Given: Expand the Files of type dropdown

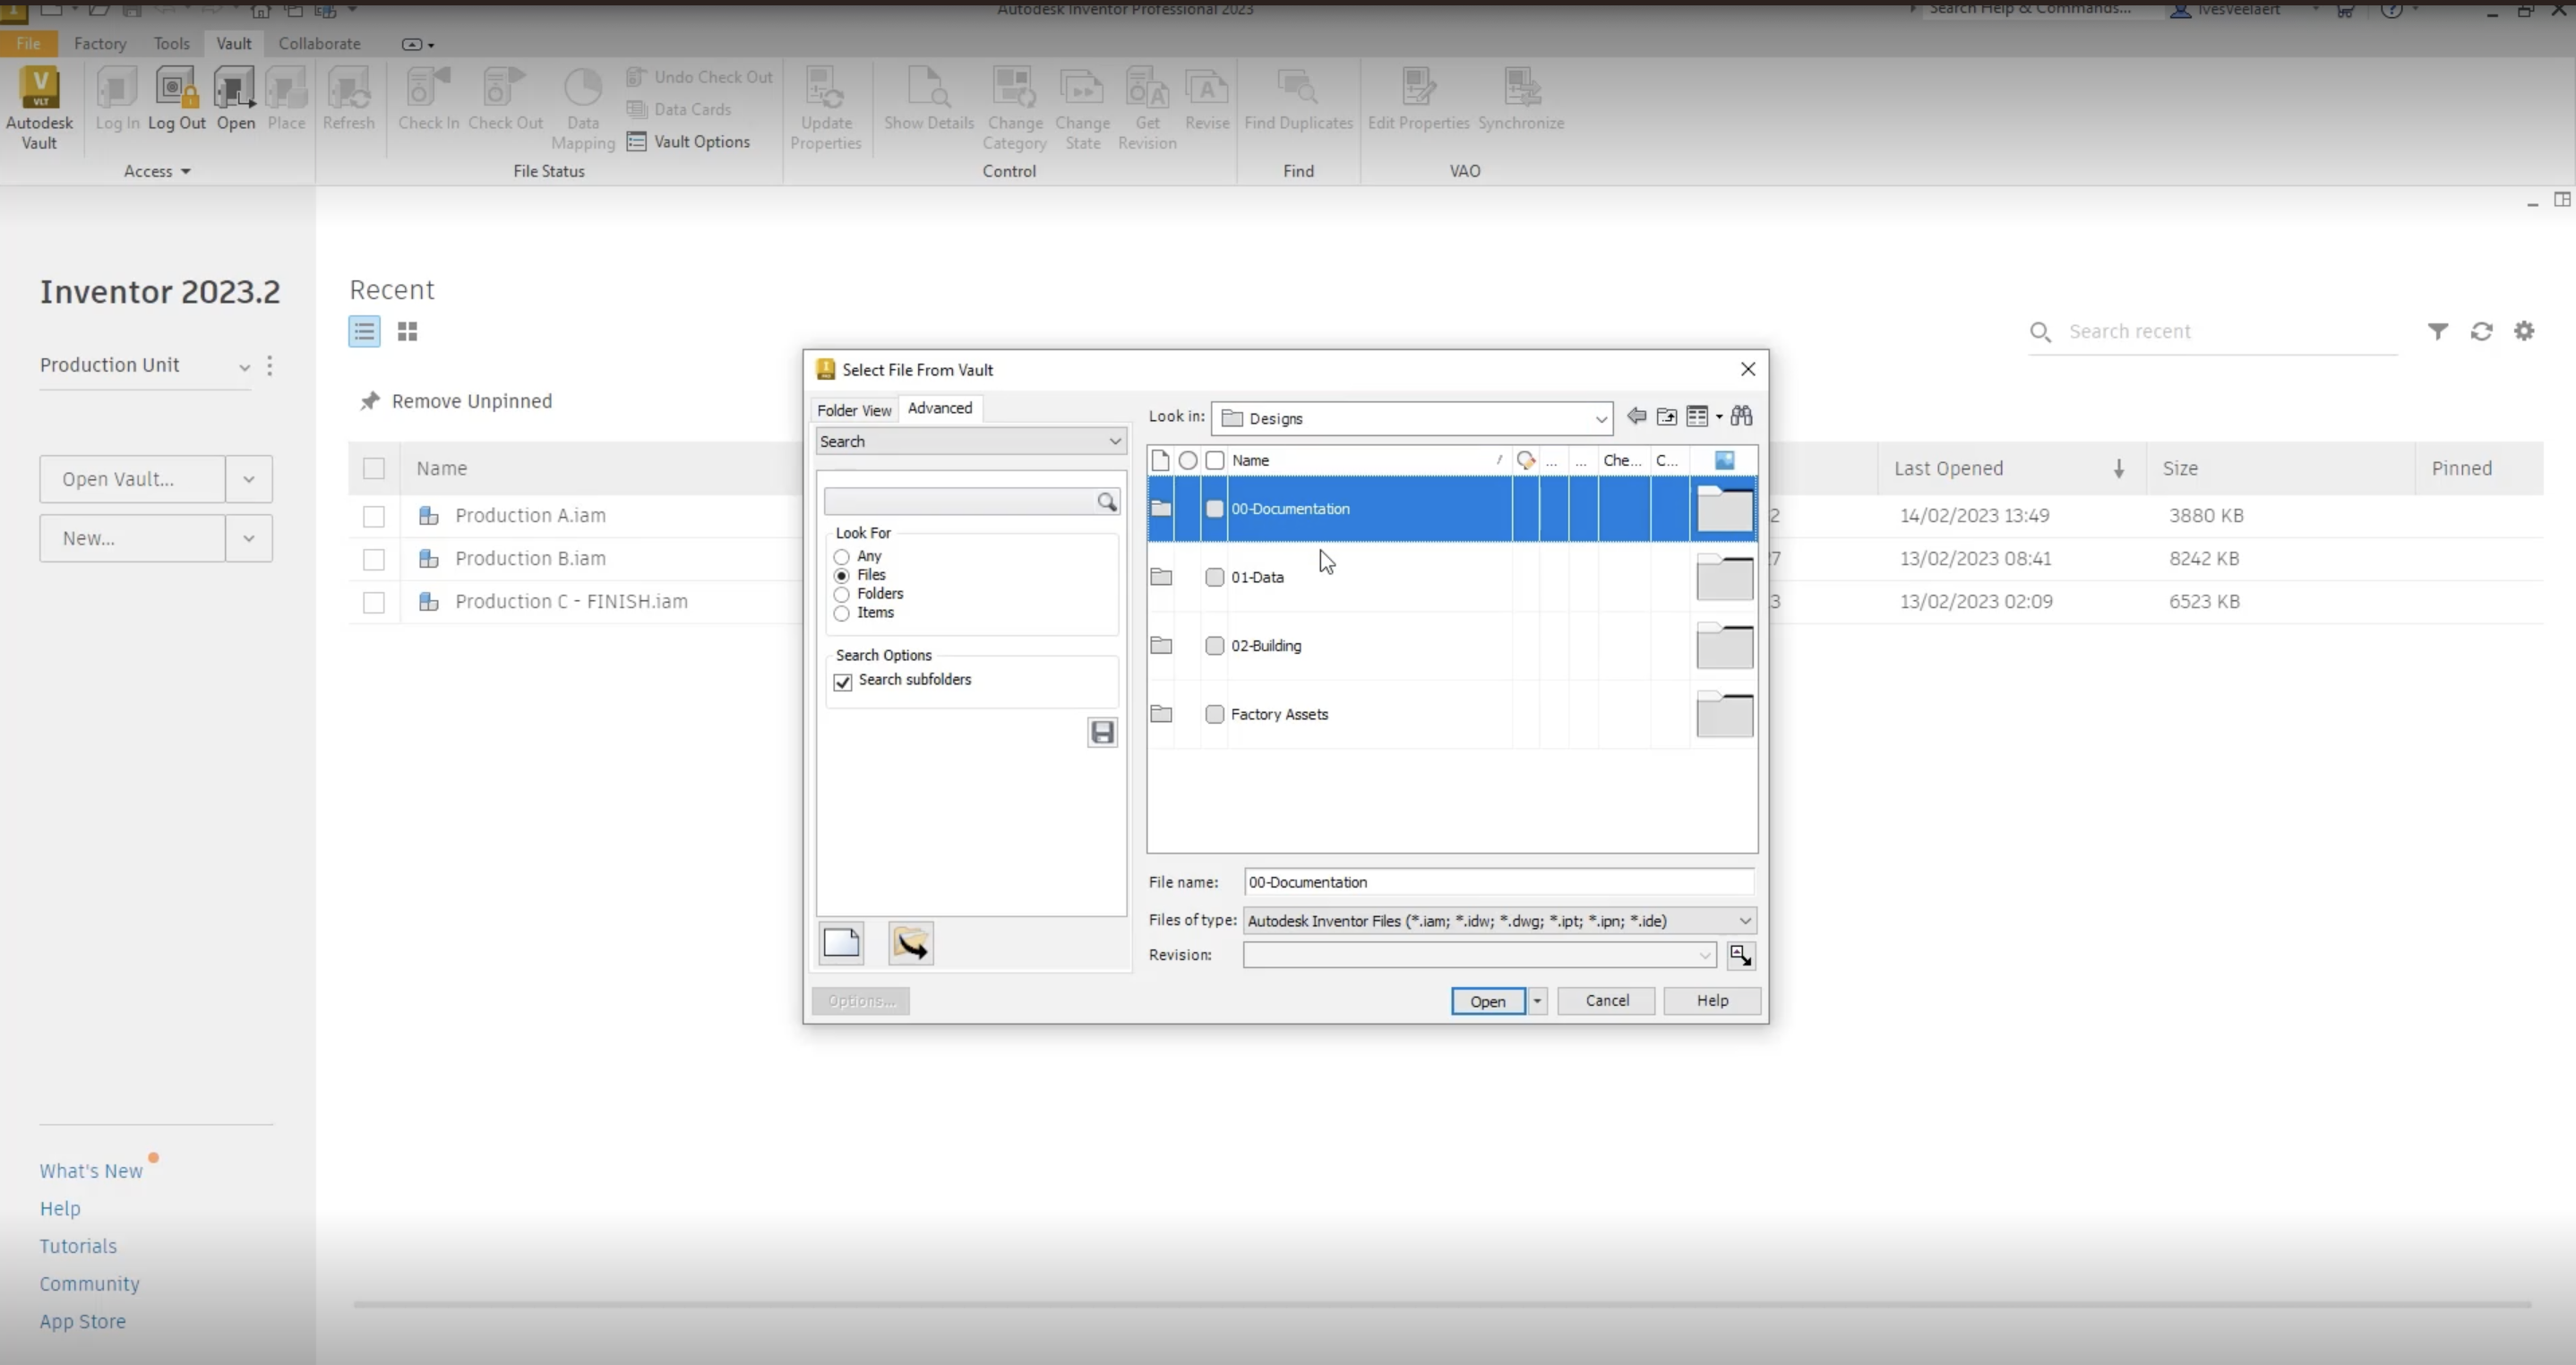Looking at the screenshot, I should tap(1745, 920).
